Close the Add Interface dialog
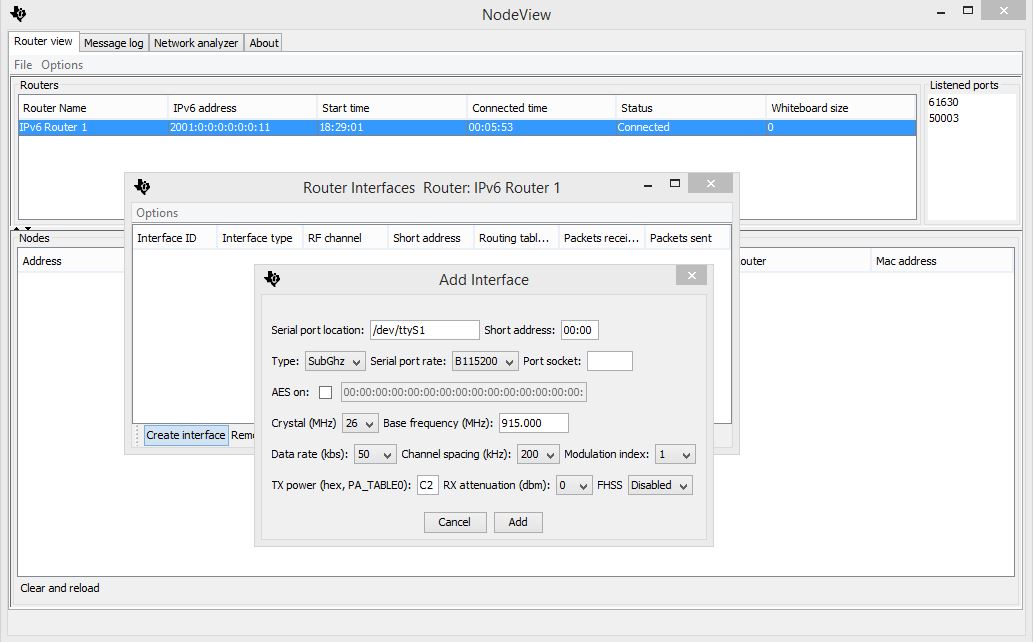This screenshot has width=1033, height=642. [x=691, y=276]
